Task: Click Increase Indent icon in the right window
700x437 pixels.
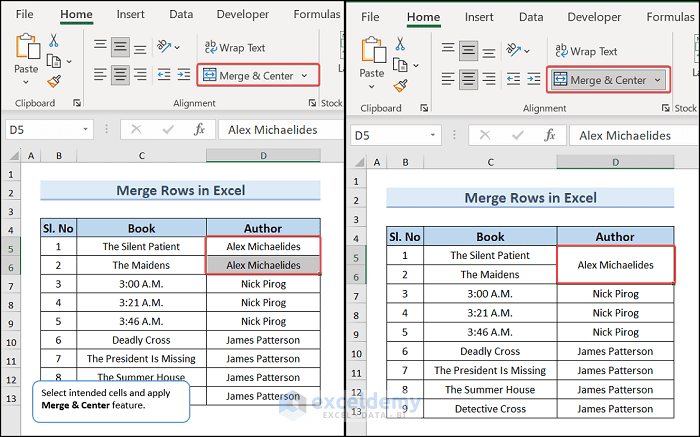Action: pos(533,79)
